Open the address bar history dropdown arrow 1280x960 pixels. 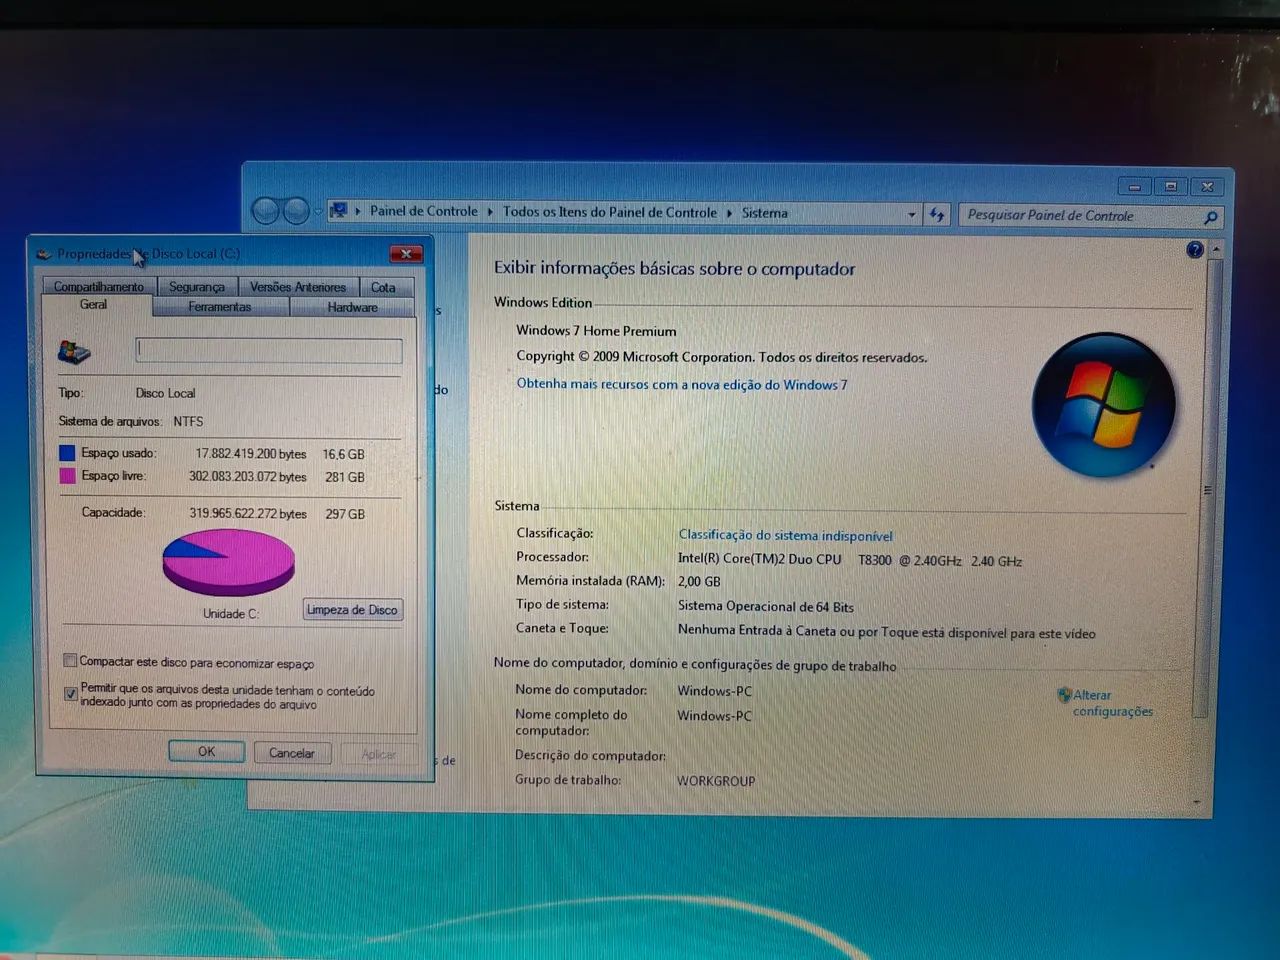(911, 214)
